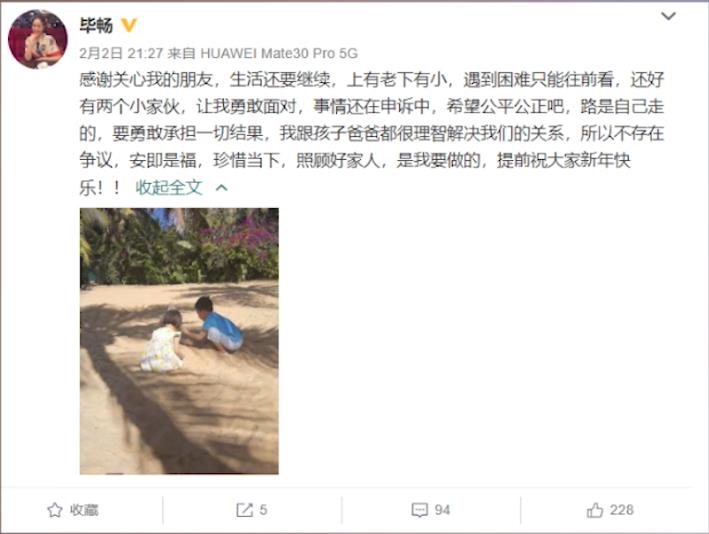Click the orange verified V badge
709x534 pixels.
coord(129,25)
